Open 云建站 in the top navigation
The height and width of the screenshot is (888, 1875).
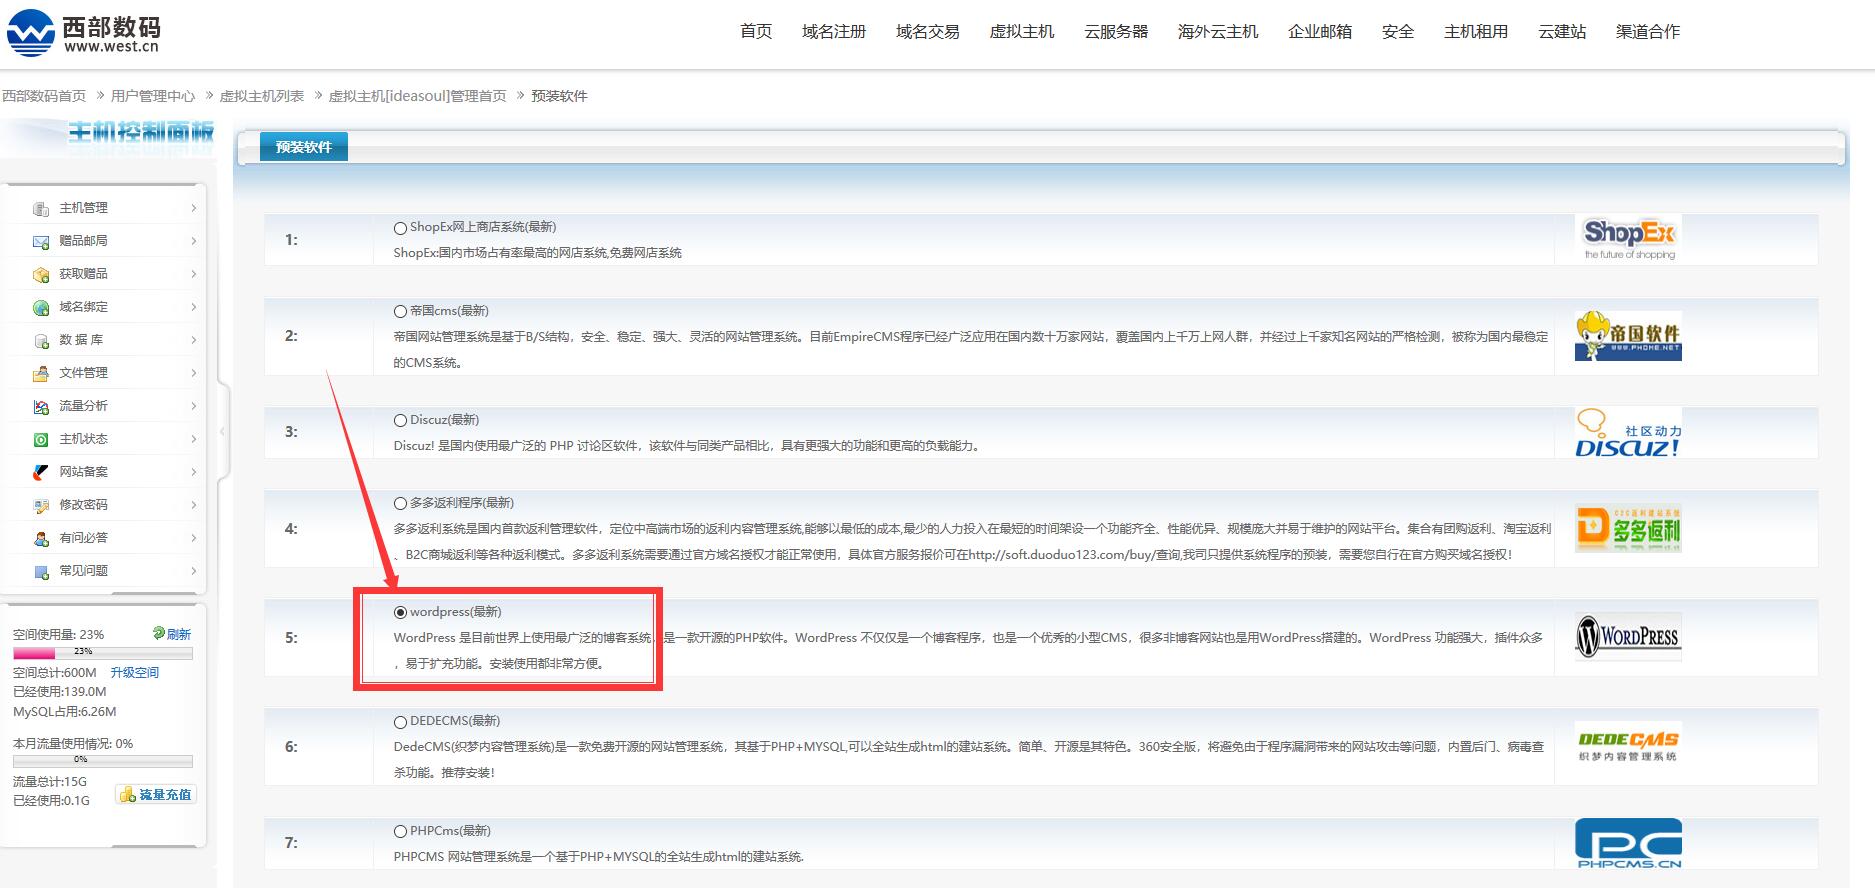pyautogui.click(x=1562, y=32)
